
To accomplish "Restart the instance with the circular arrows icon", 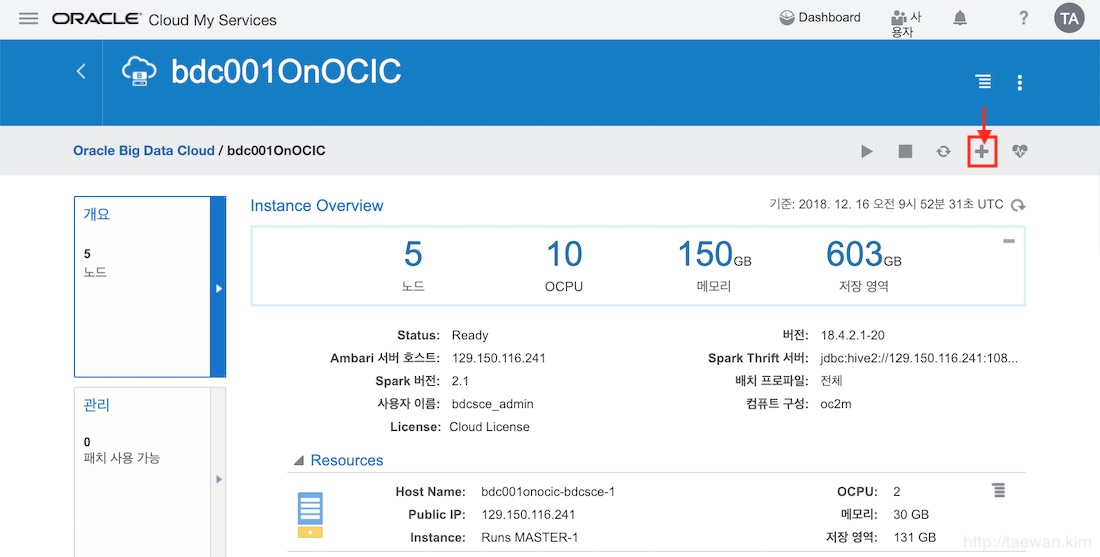I will pyautogui.click(x=944, y=151).
